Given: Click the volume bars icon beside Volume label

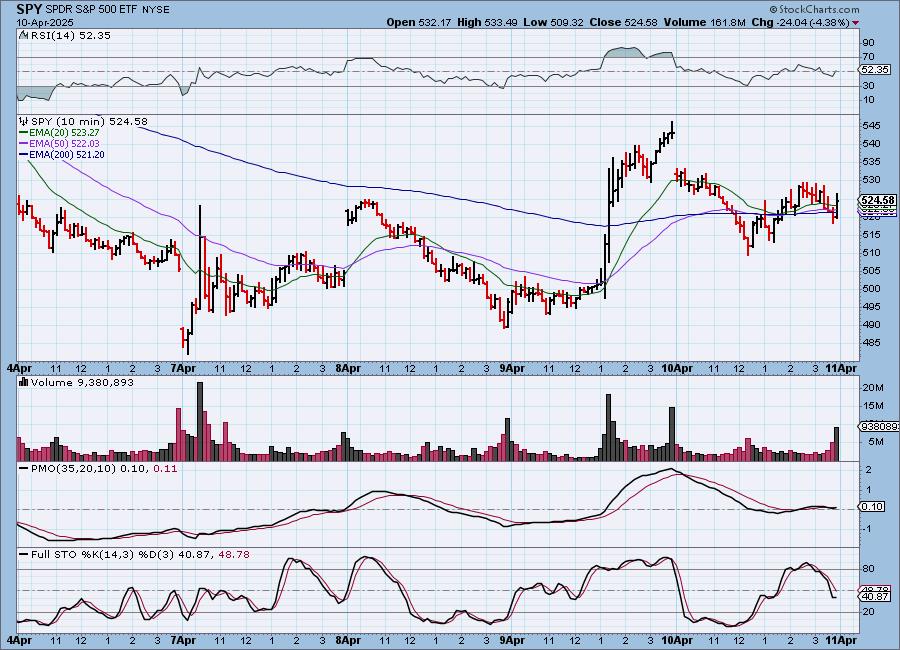Looking at the screenshot, I should pyautogui.click(x=24, y=382).
